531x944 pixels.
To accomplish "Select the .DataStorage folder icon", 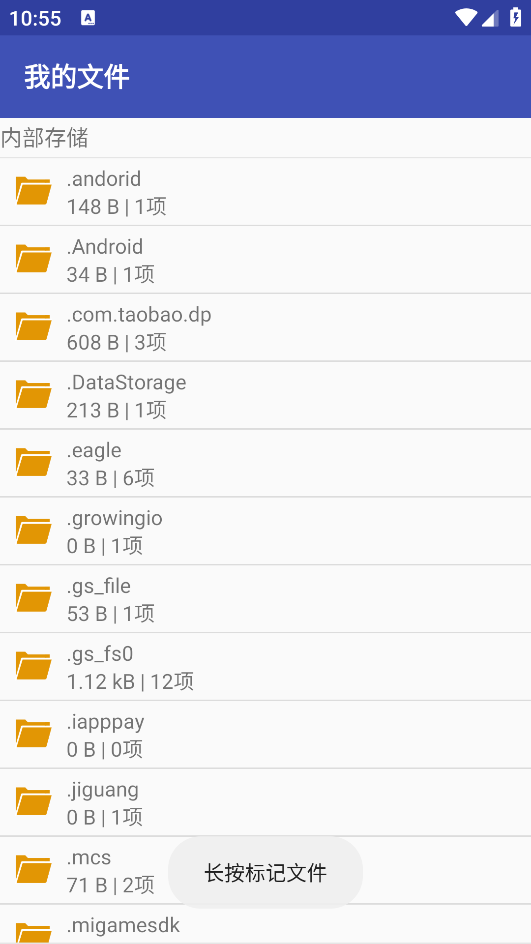I will (x=33, y=395).
